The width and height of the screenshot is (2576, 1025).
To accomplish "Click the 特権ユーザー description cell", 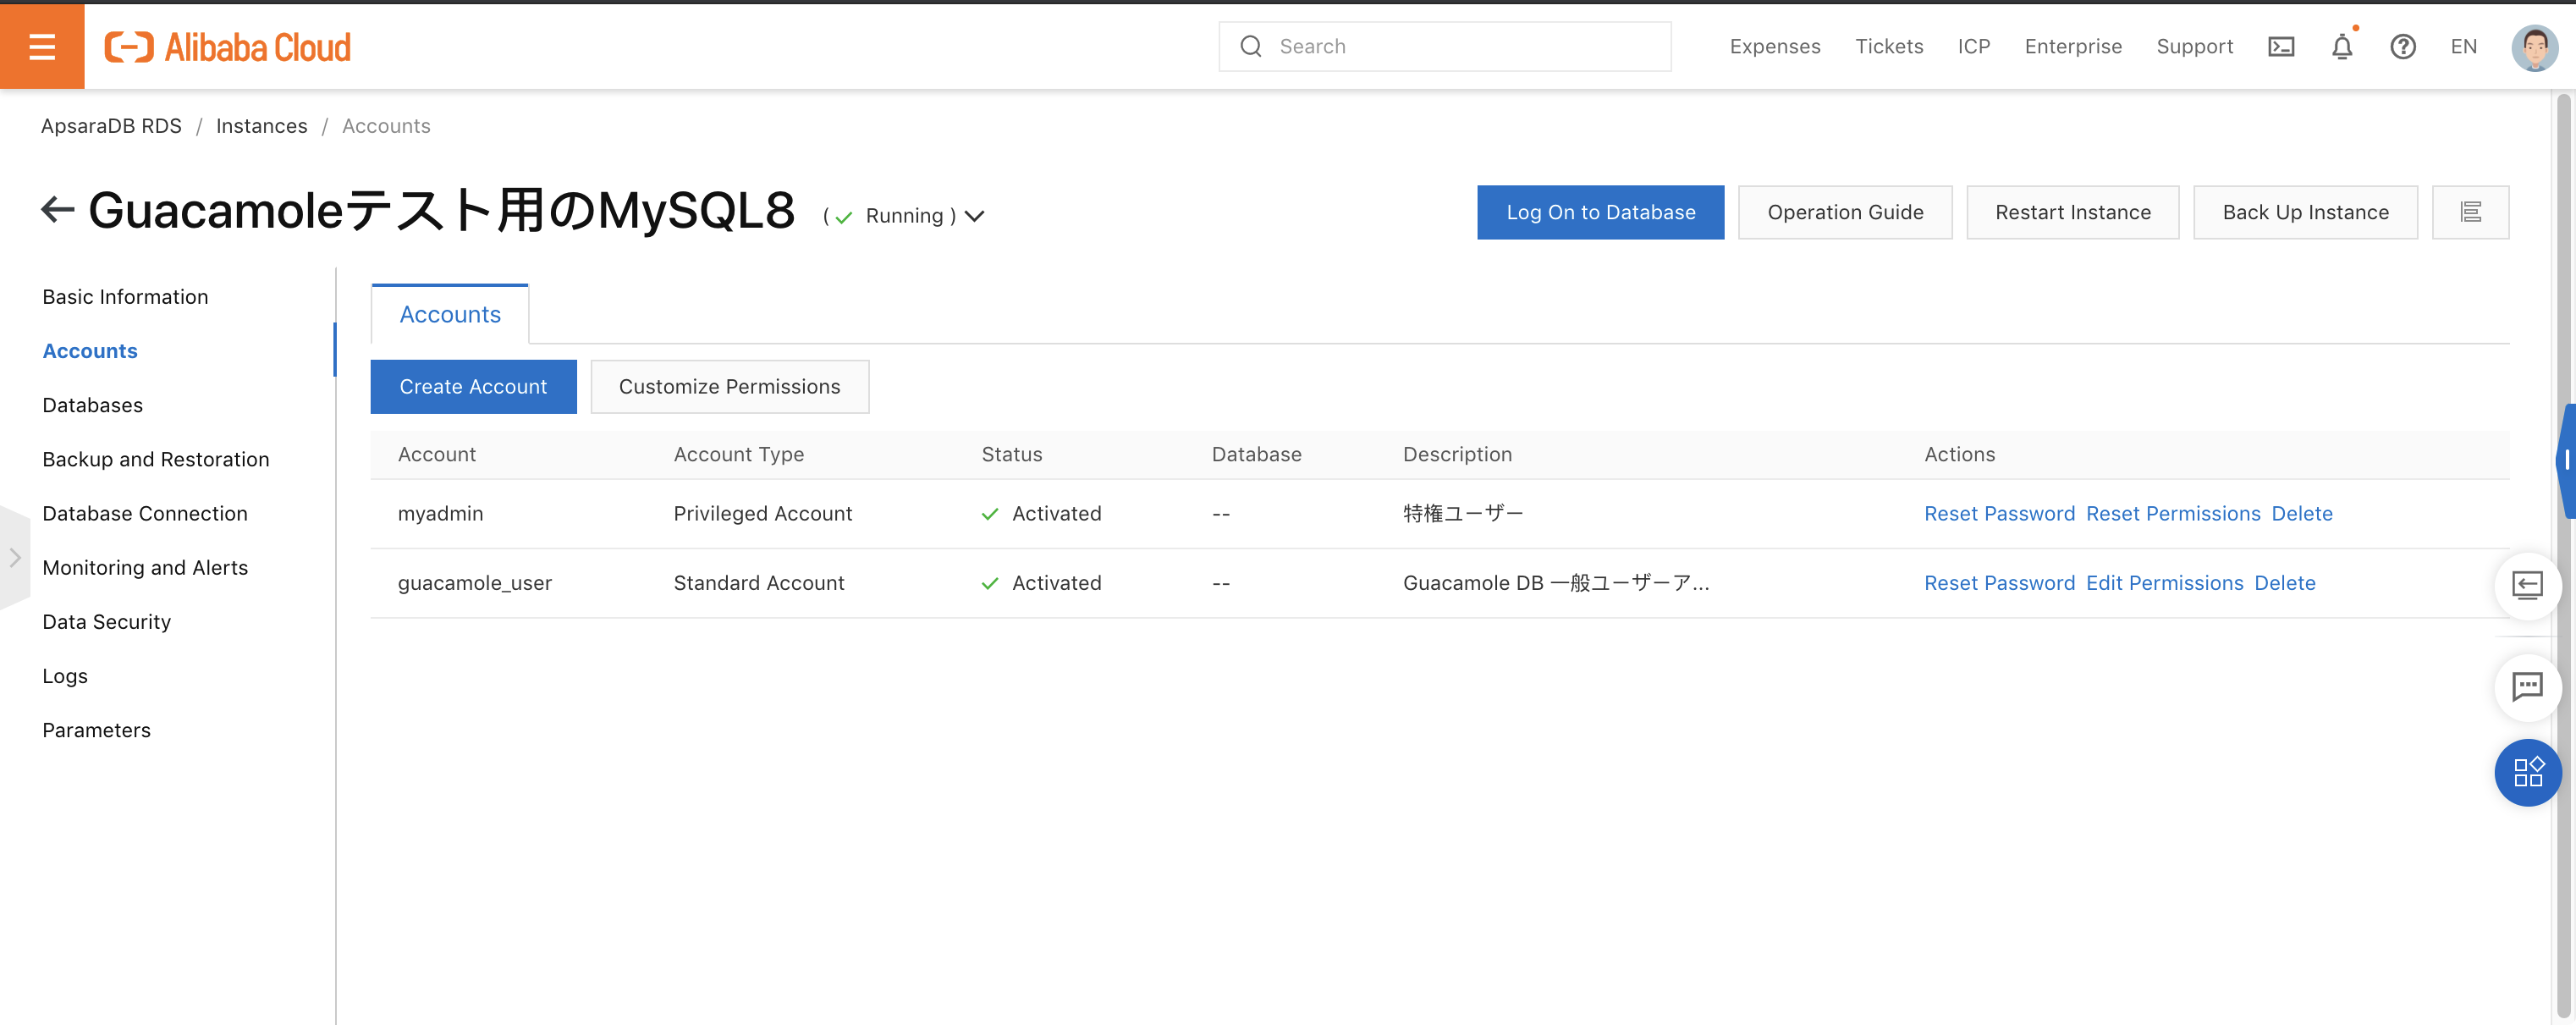I will (x=1463, y=514).
